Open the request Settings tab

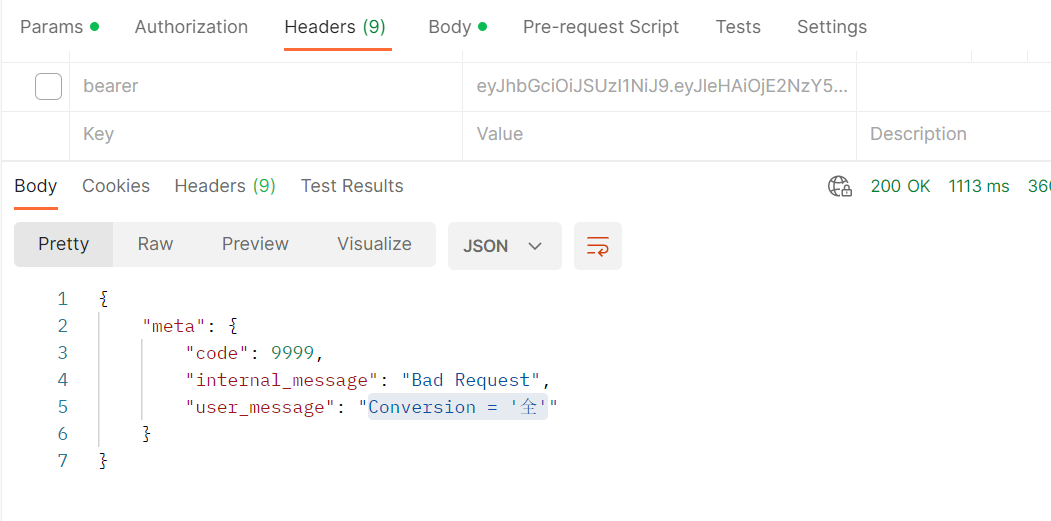[832, 27]
